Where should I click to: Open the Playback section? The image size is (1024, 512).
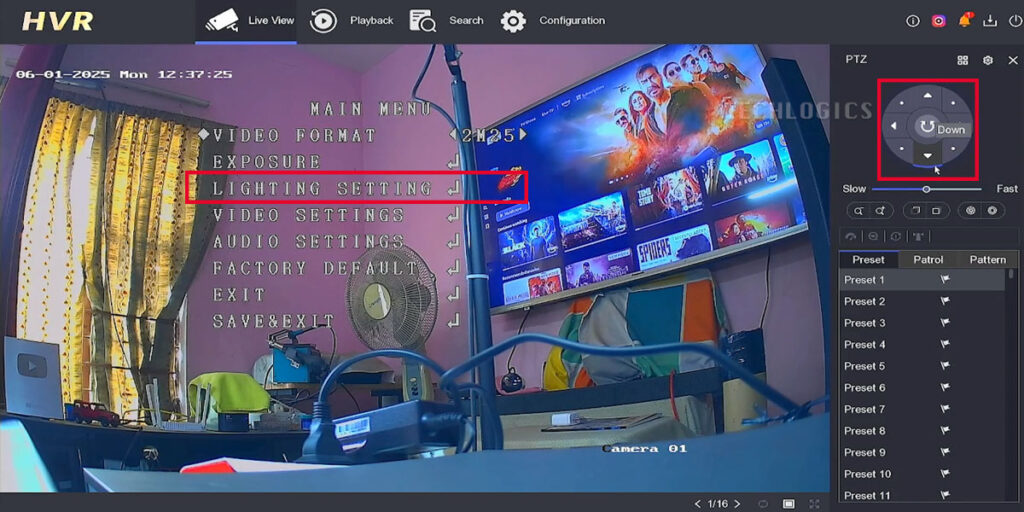point(352,21)
